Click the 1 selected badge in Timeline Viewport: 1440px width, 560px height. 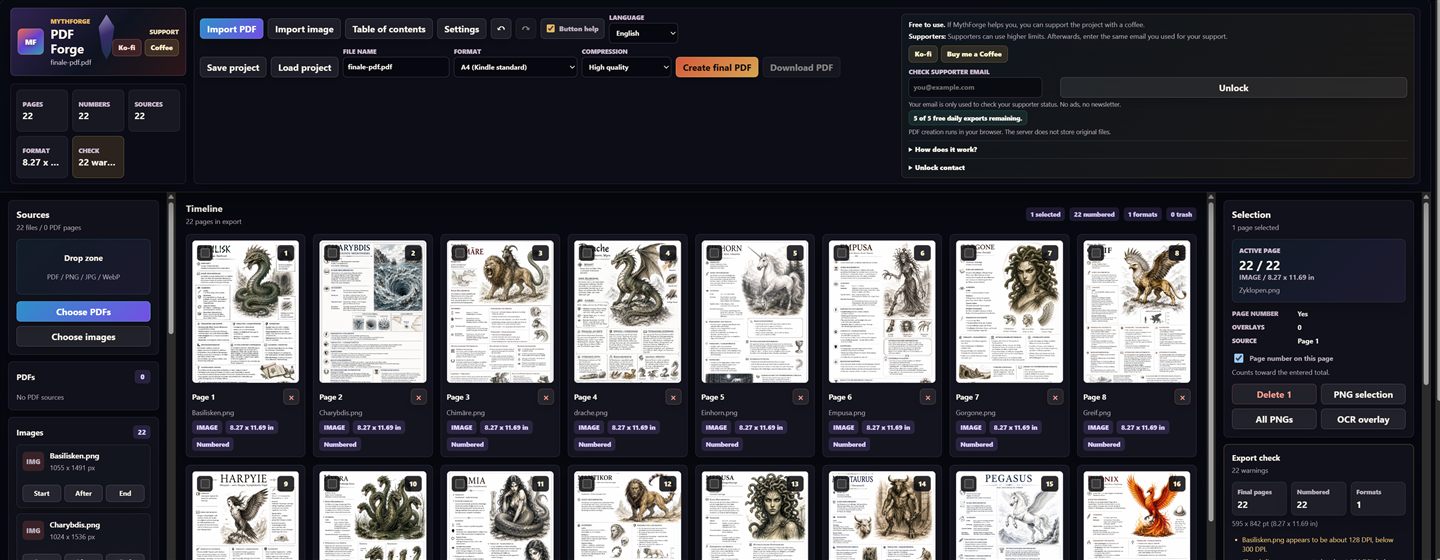[1046, 214]
